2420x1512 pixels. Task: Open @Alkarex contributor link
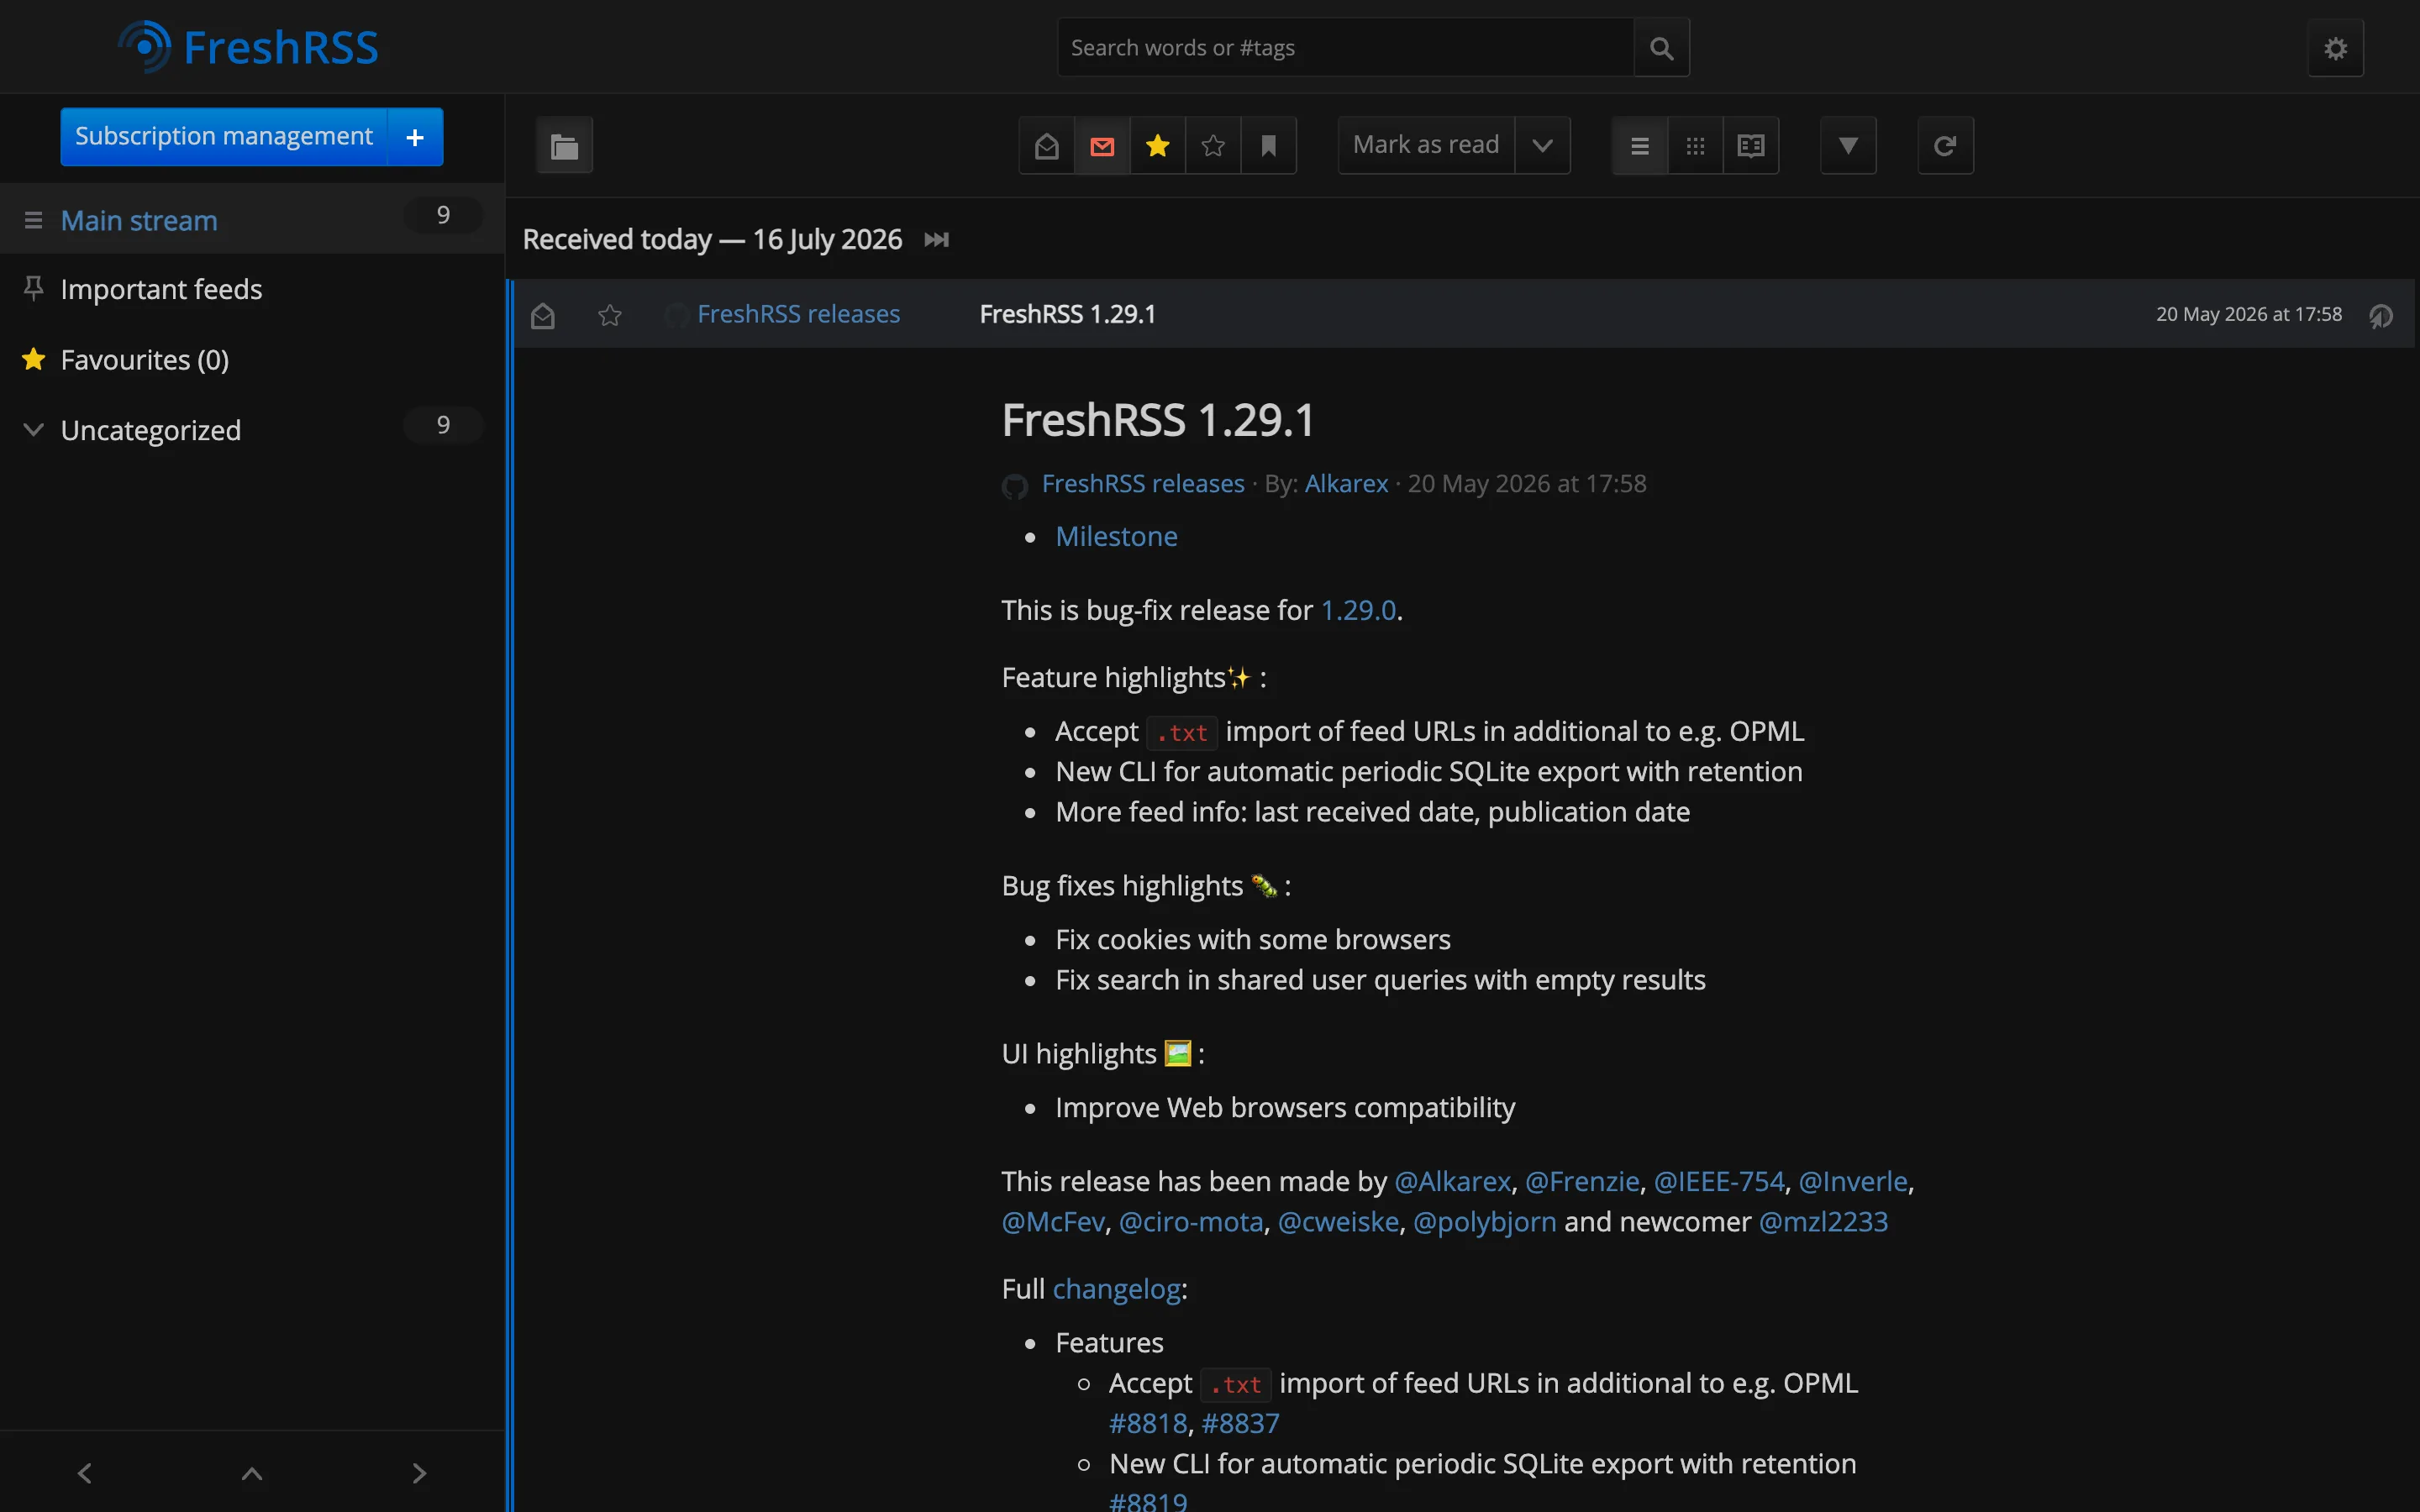(x=1452, y=1181)
